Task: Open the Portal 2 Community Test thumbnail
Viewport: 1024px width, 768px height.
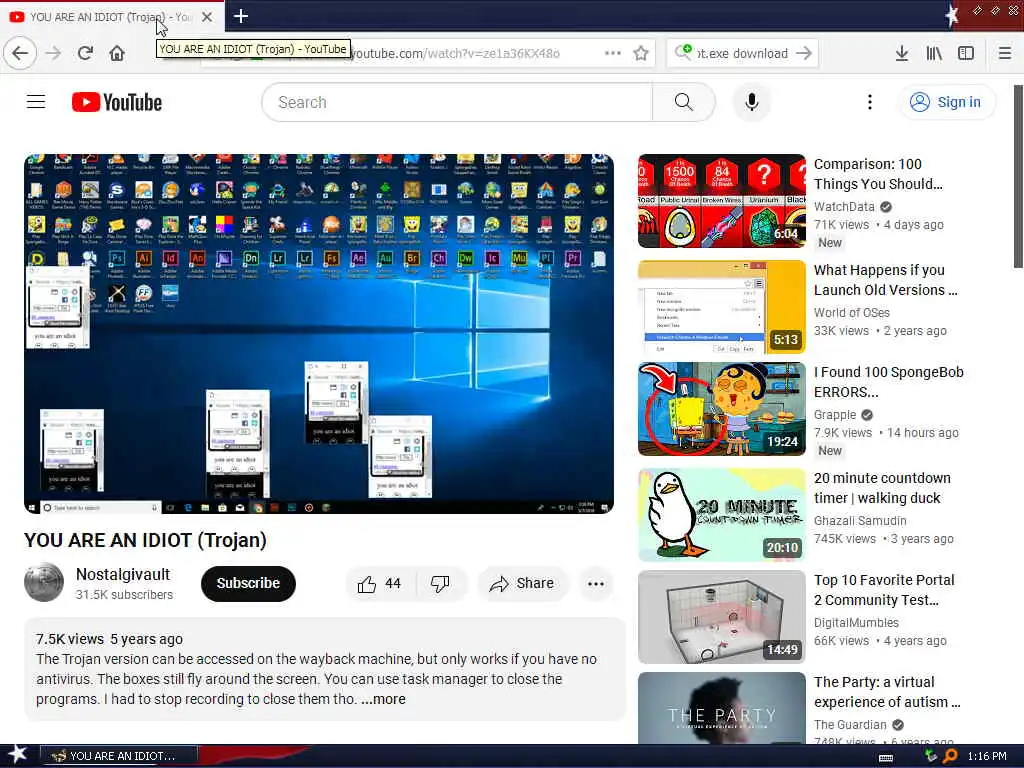Action: click(x=722, y=616)
